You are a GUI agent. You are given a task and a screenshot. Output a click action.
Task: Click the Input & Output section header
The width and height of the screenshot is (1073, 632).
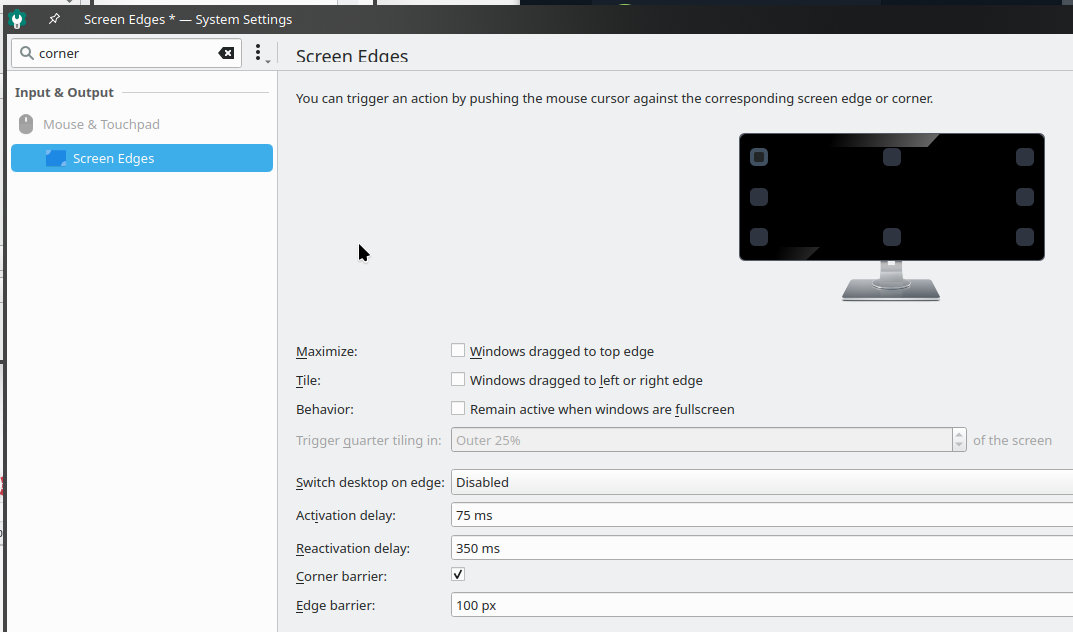pyautogui.click(x=64, y=92)
